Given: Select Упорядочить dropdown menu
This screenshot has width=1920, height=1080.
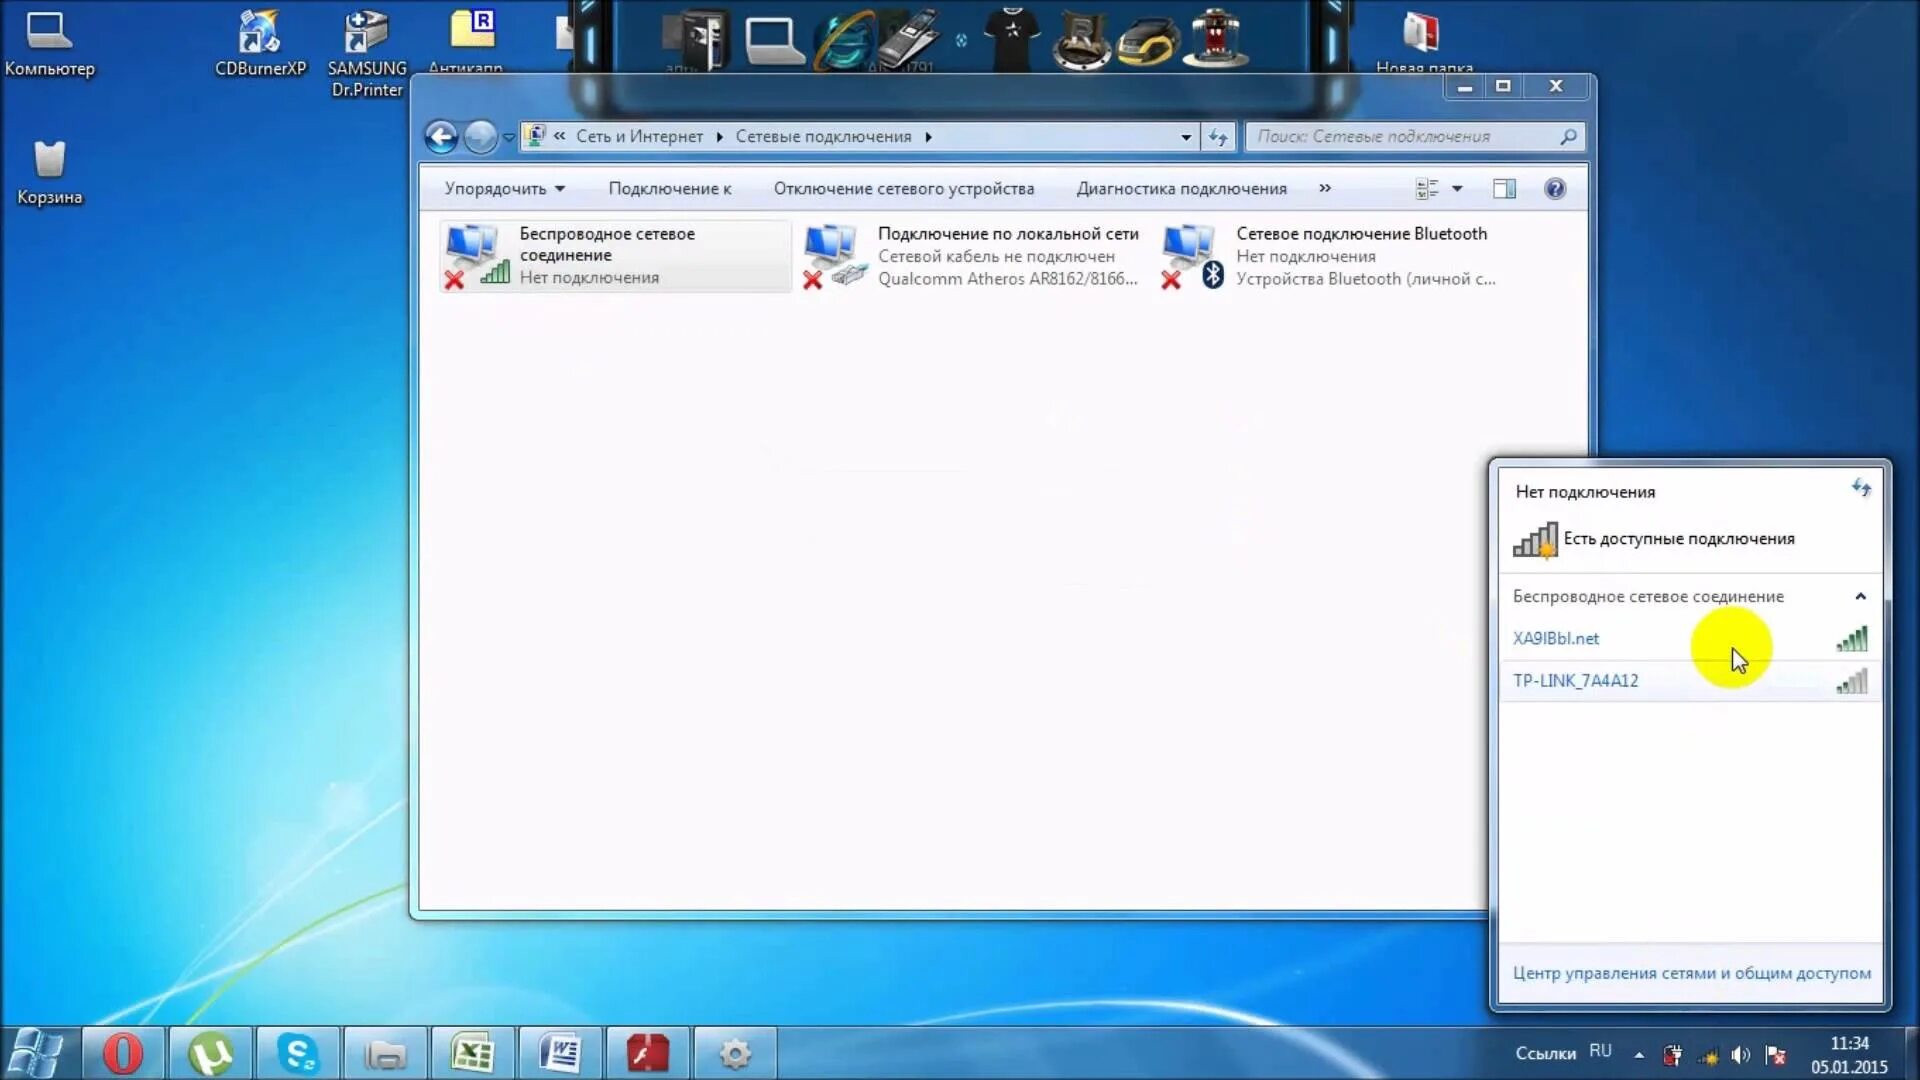Looking at the screenshot, I should point(505,189).
